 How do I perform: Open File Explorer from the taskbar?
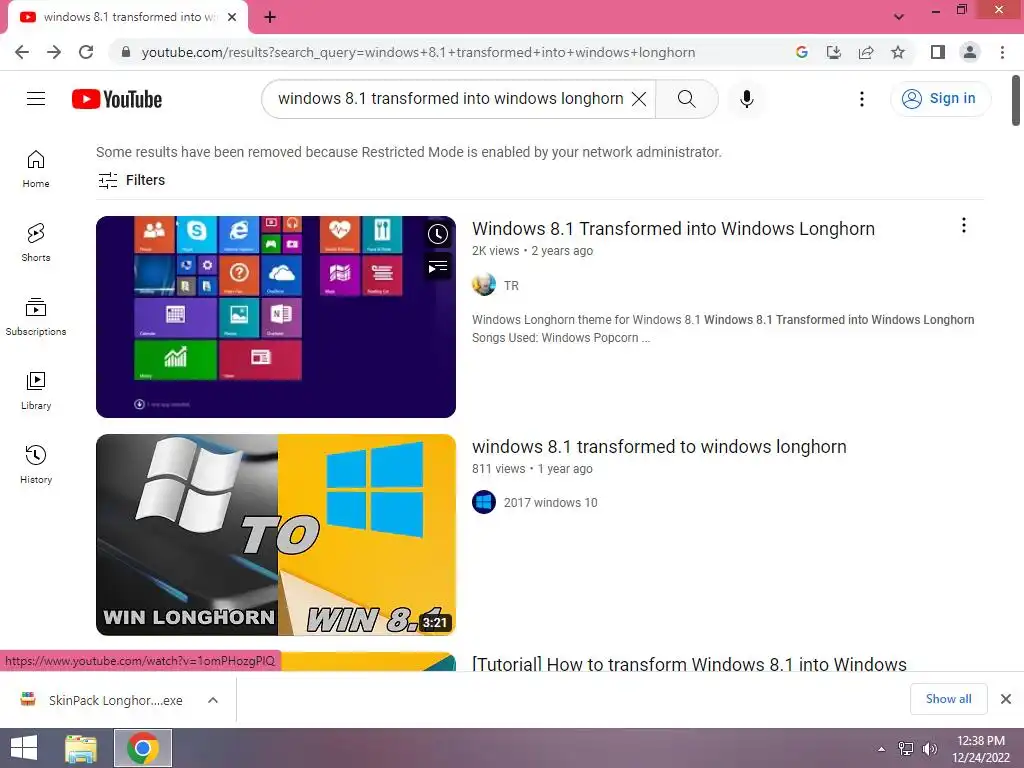point(81,748)
